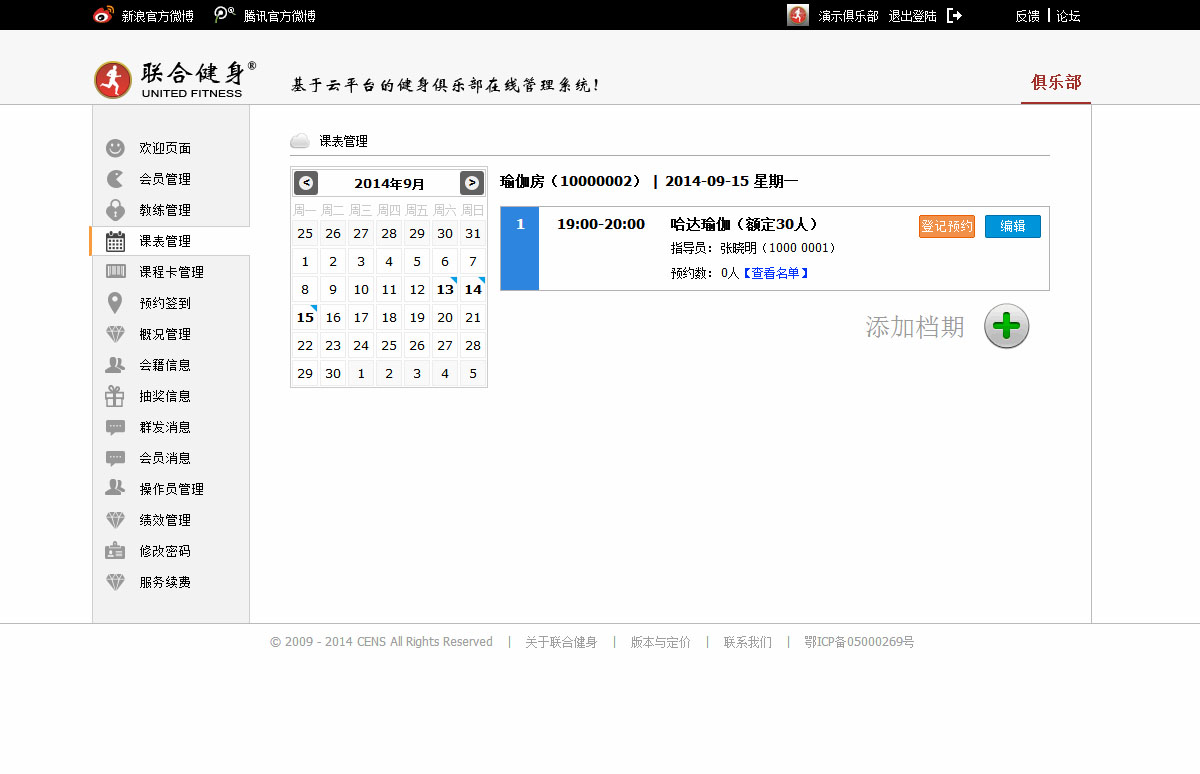The width and height of the screenshot is (1200, 774).
Task: Select 教练管理 coach management sidebar item
Action: 165,210
